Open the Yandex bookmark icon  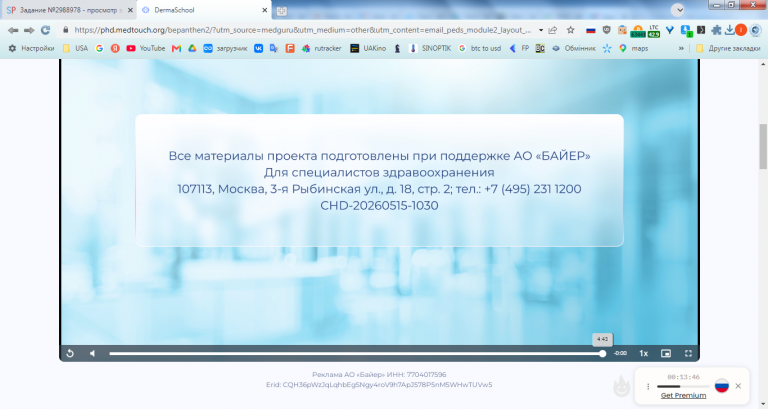point(115,48)
